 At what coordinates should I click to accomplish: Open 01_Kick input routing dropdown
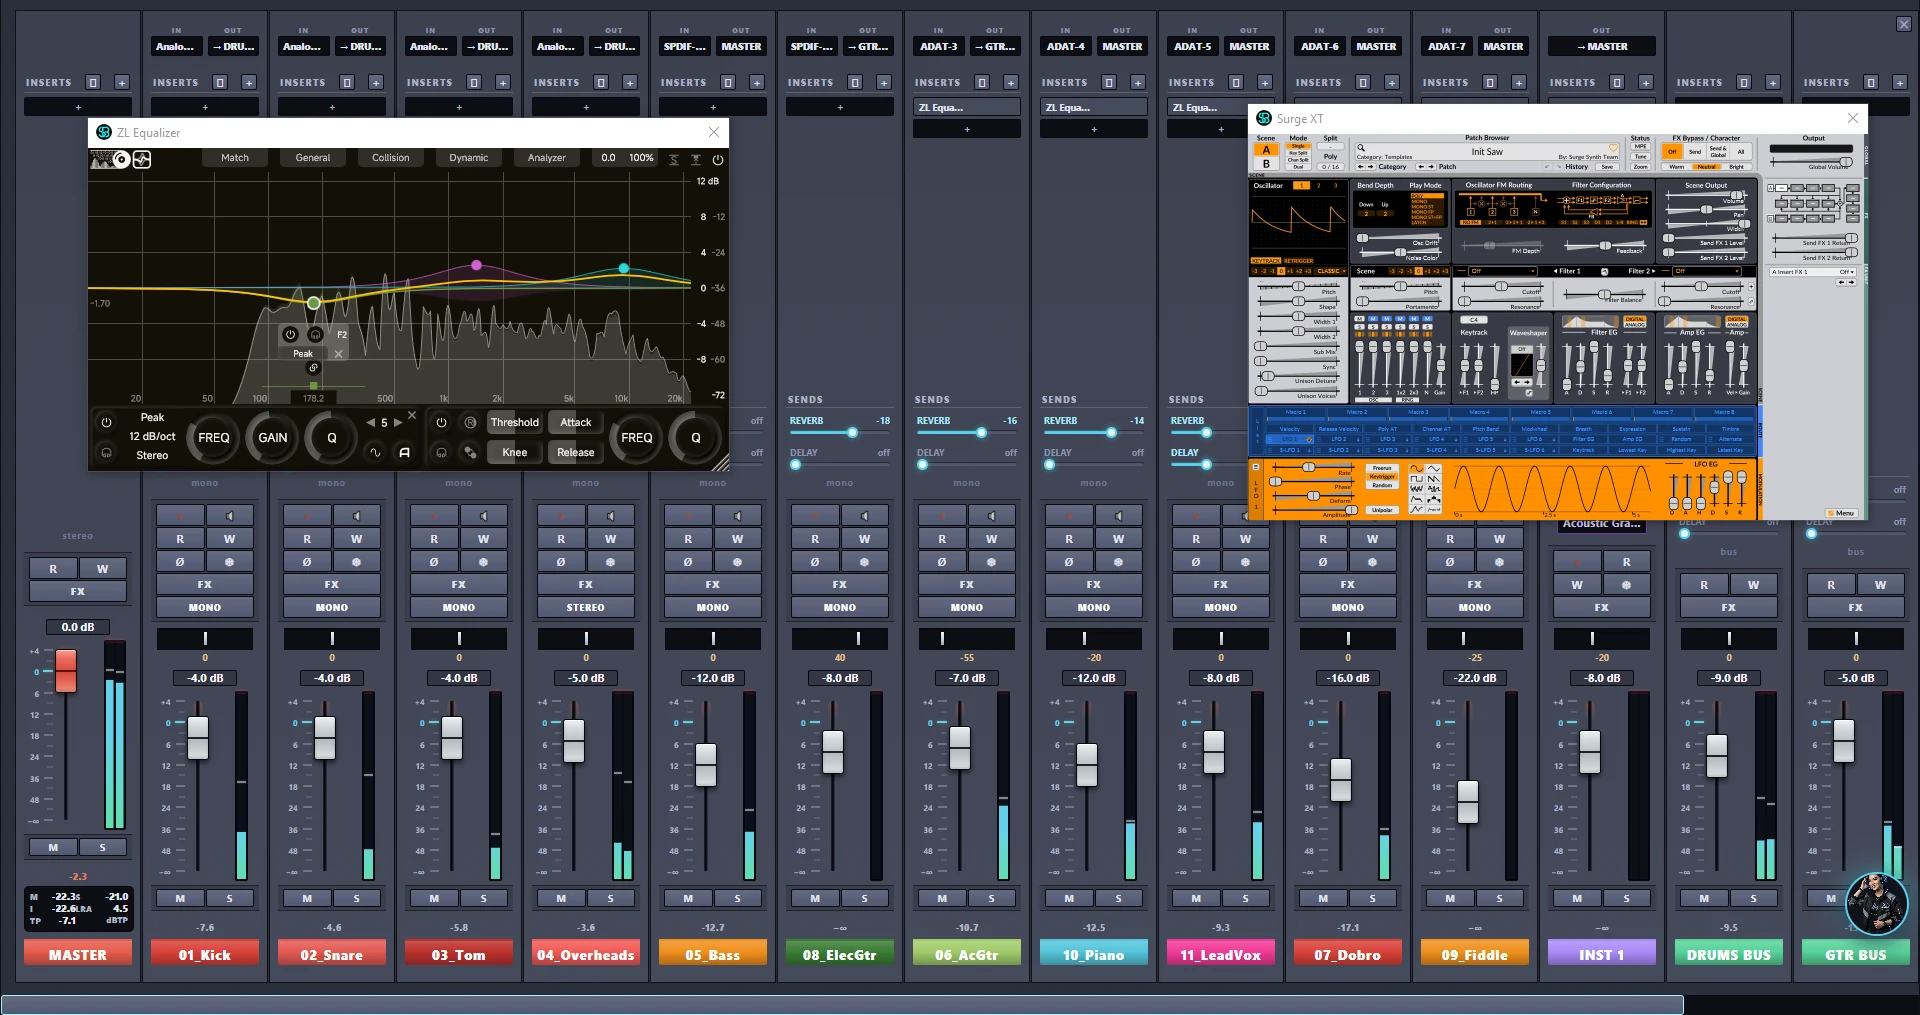[175, 46]
